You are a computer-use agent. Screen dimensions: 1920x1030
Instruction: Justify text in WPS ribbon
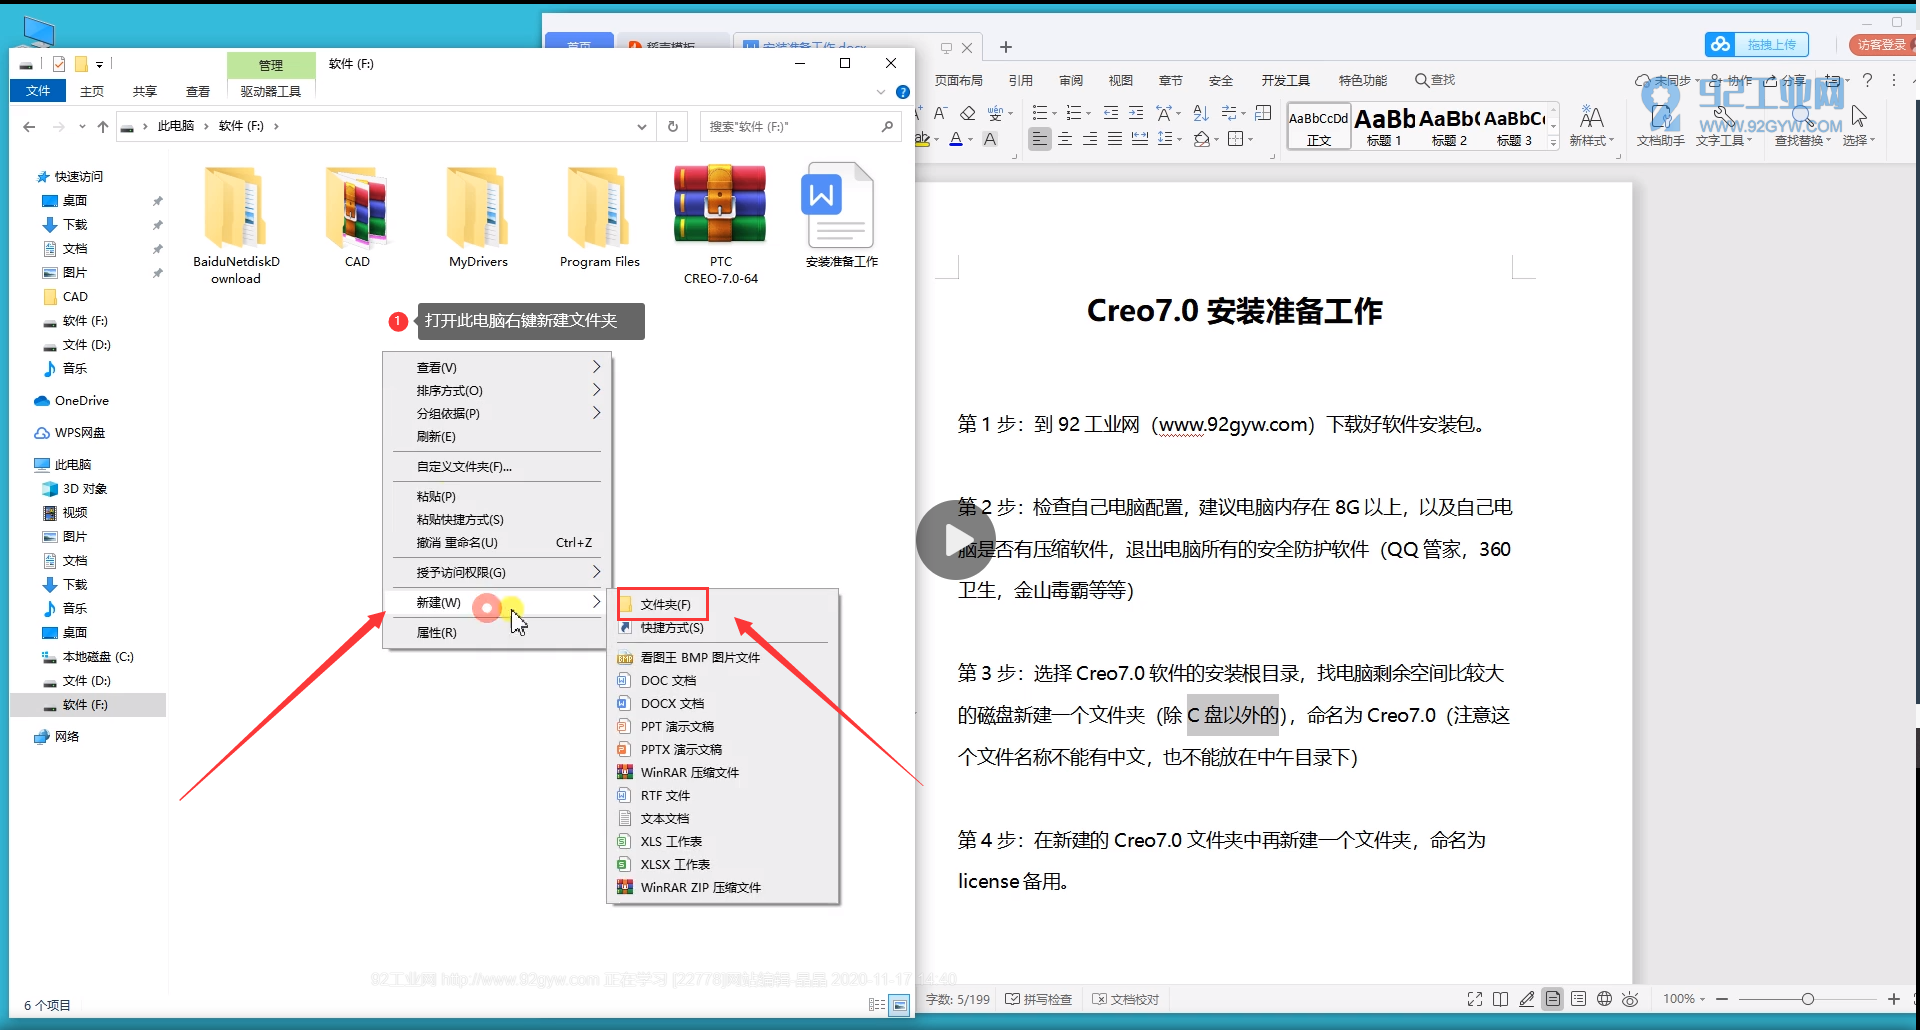pyautogui.click(x=1115, y=139)
